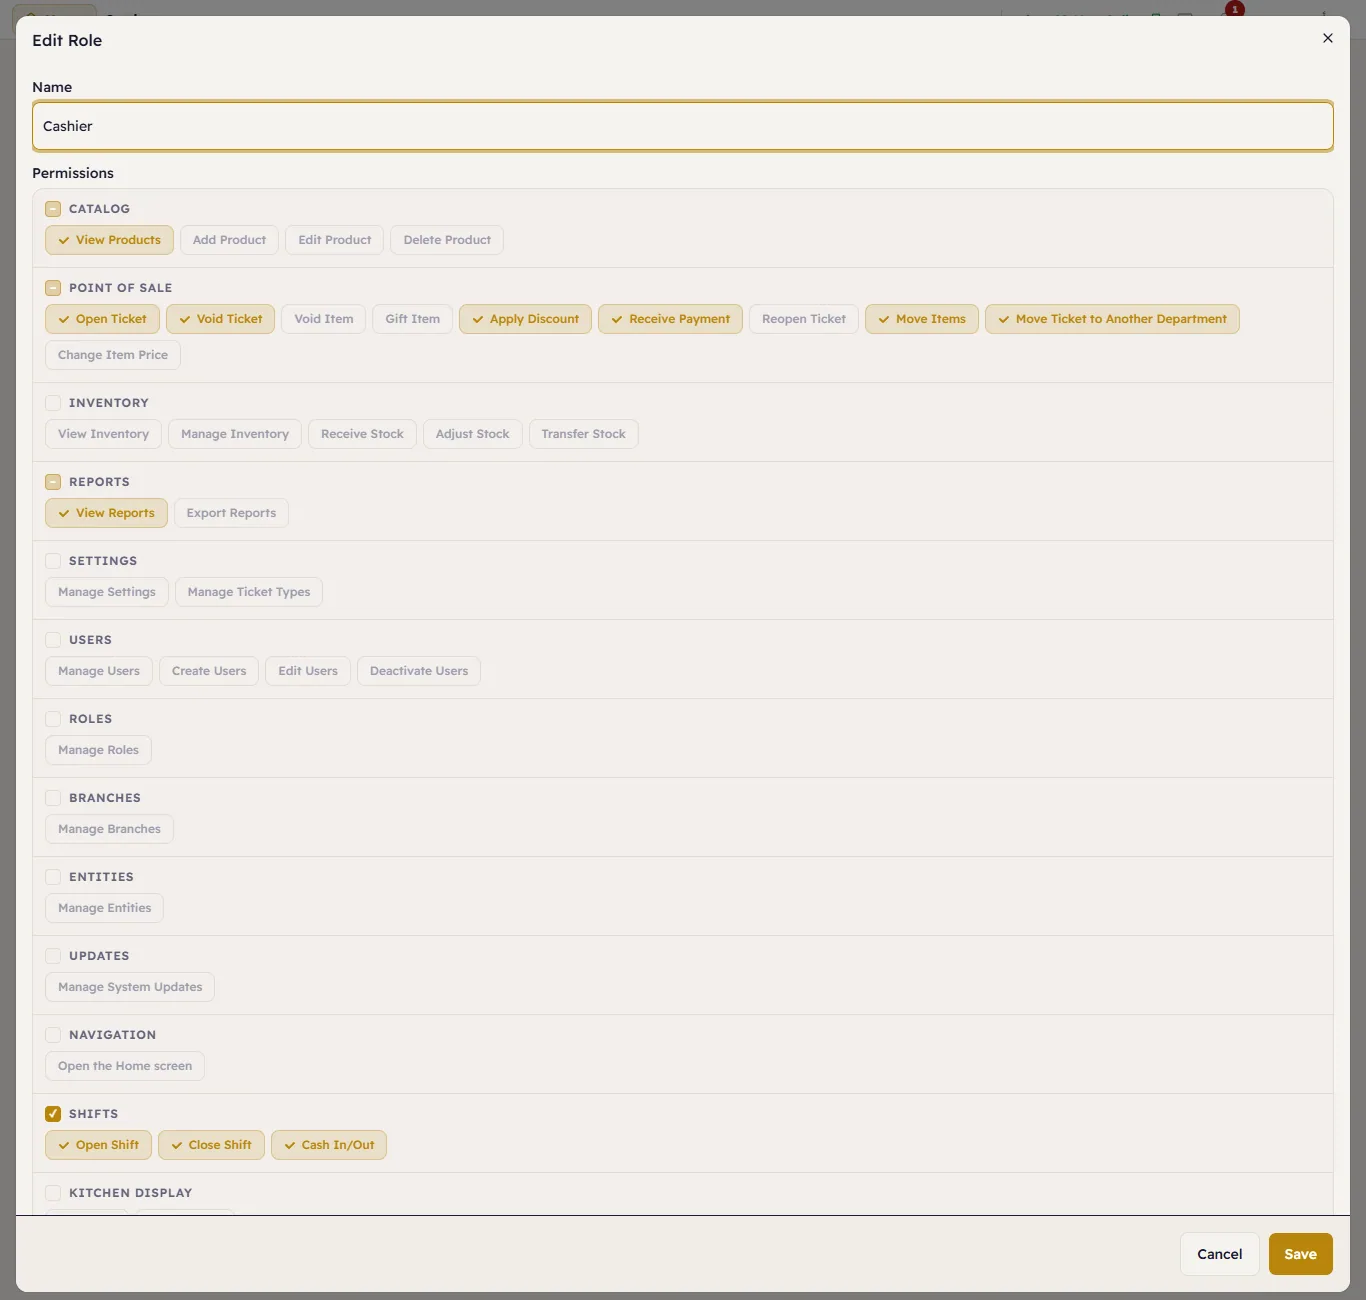1366x1300 pixels.
Task: Enable the Change Item Price permission
Action: 113,355
